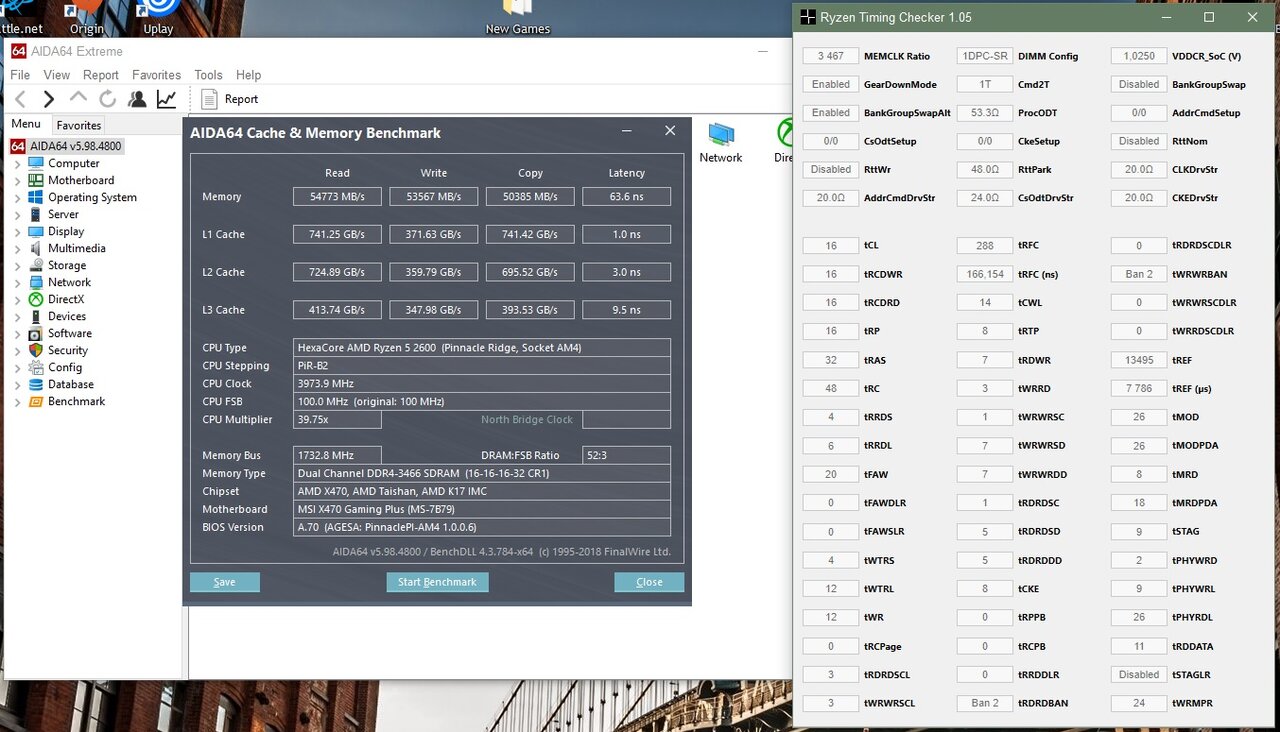Click the tREF value 13495 field
The height and width of the screenshot is (732, 1280).
(x=1139, y=360)
